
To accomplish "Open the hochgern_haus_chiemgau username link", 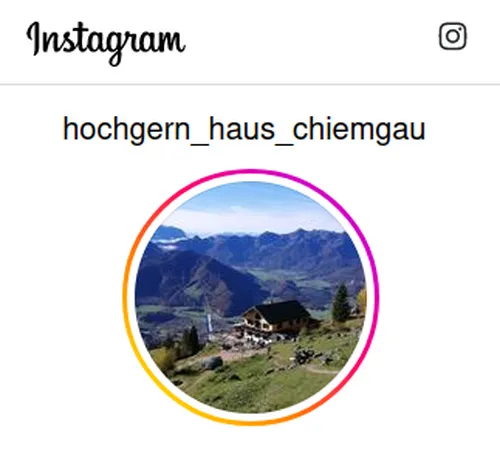I will tap(244, 129).
